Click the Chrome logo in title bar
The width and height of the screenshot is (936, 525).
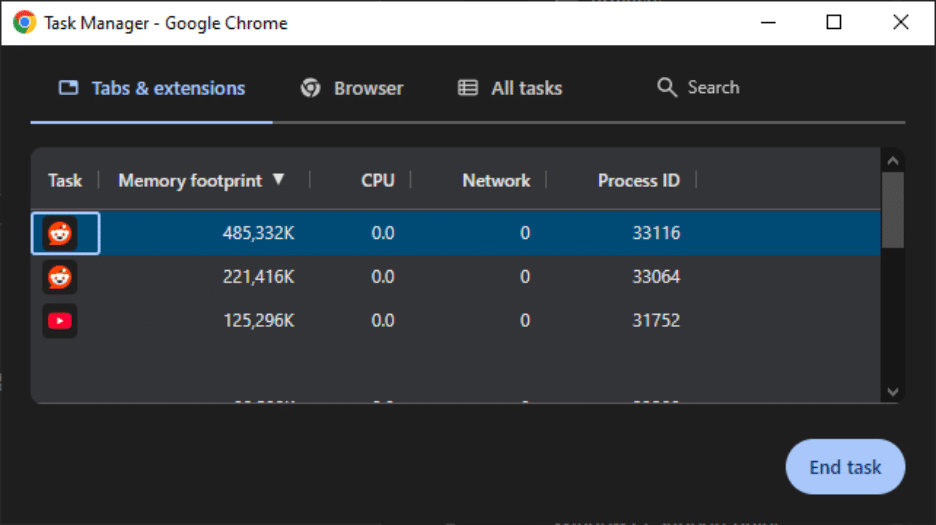pos(24,23)
